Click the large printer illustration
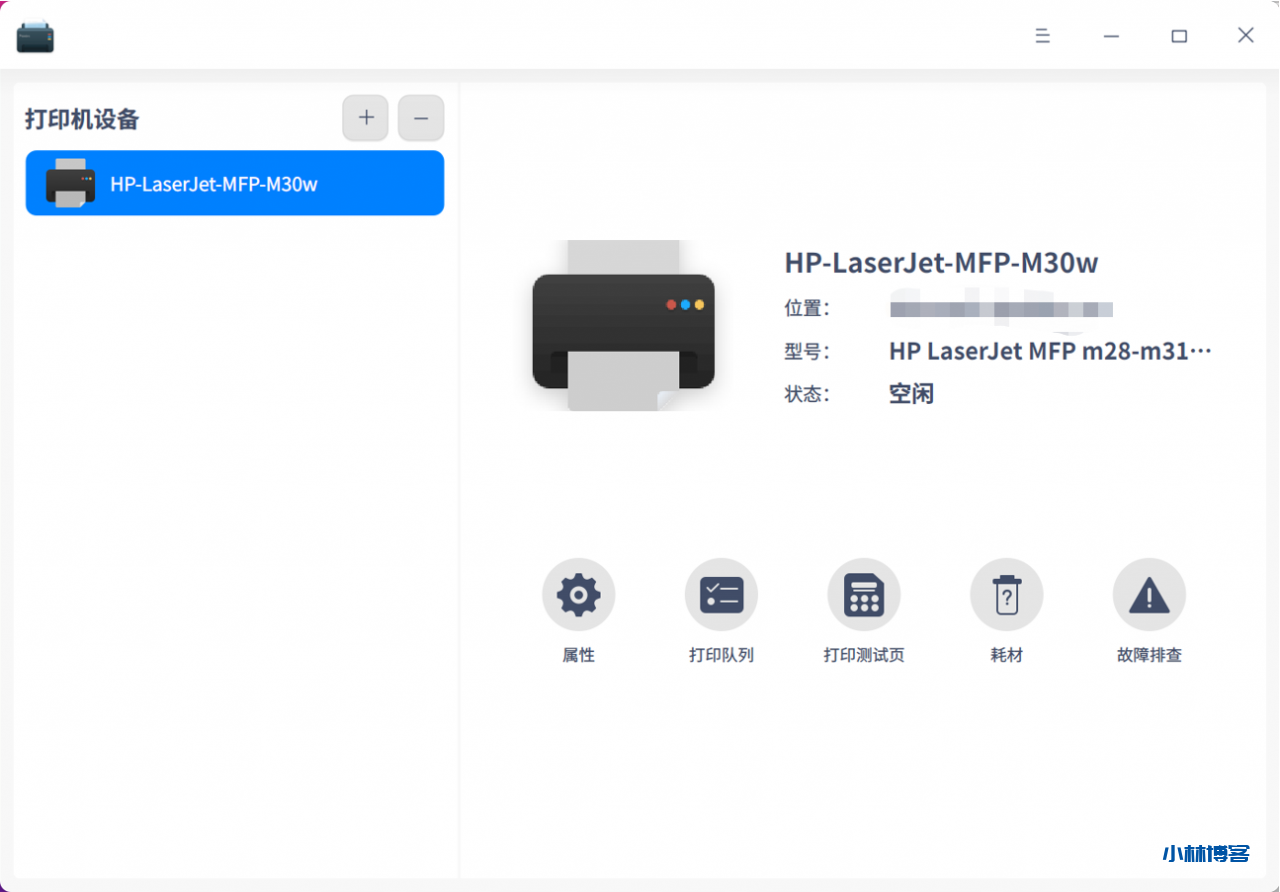Image resolution: width=1280 pixels, height=892 pixels. coord(623,326)
